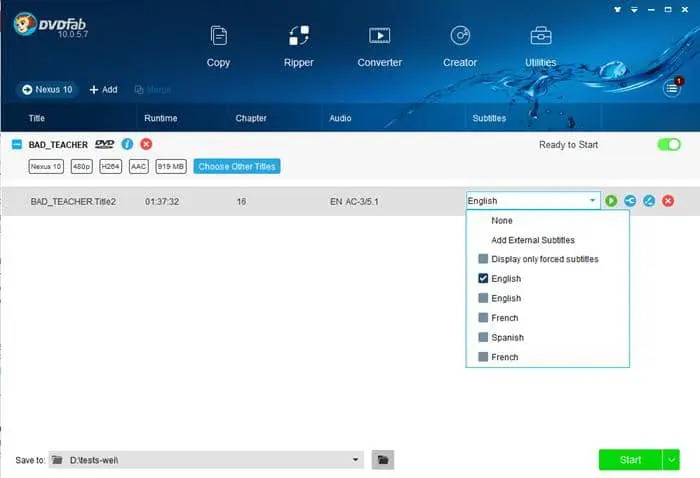Delete the BAD_TEACHER.Title2 row
This screenshot has width=700, height=478.
point(668,201)
